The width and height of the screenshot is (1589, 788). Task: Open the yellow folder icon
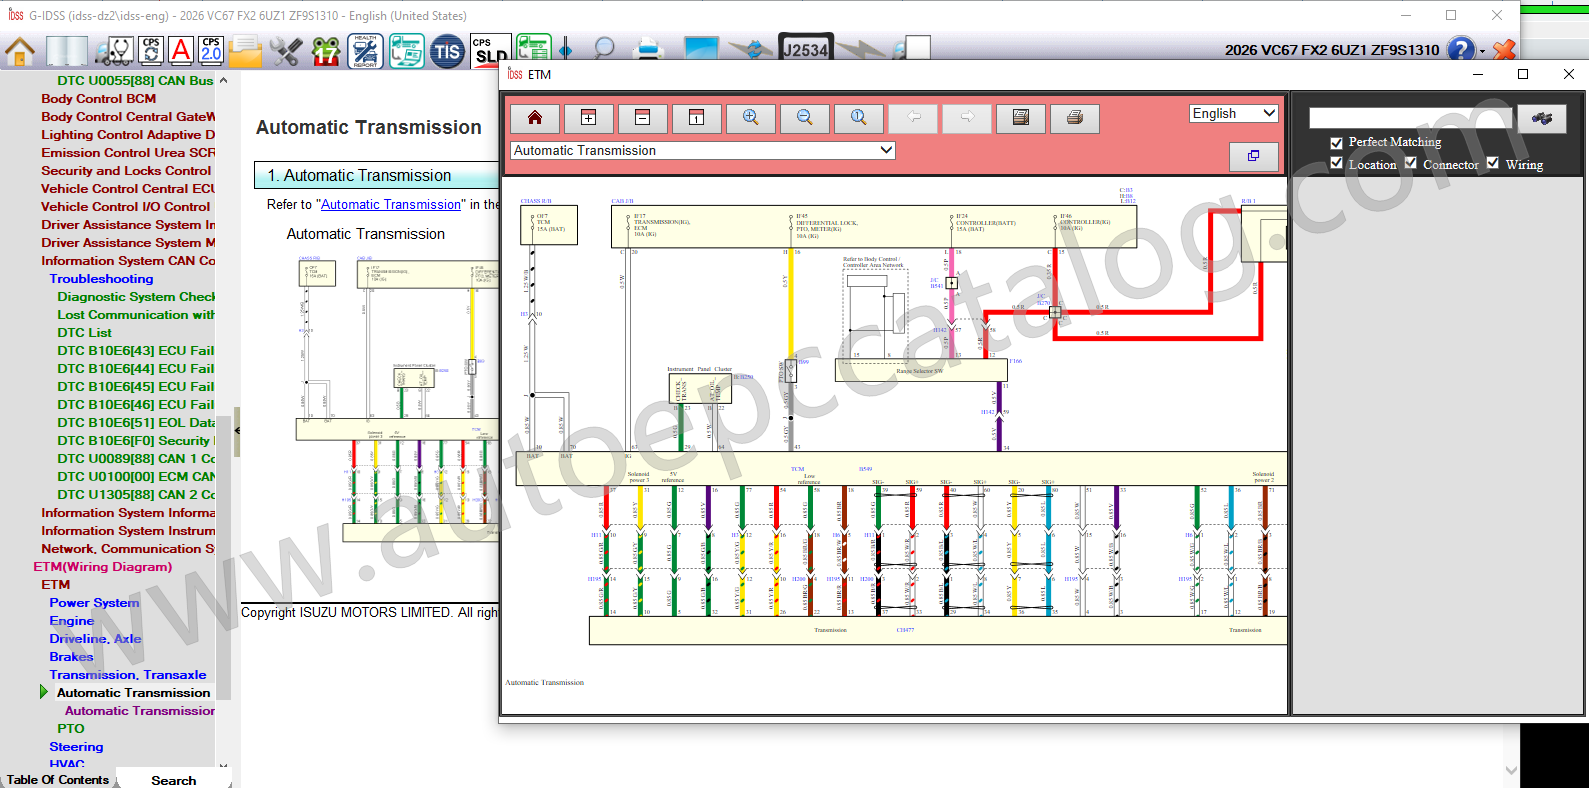pos(245,51)
